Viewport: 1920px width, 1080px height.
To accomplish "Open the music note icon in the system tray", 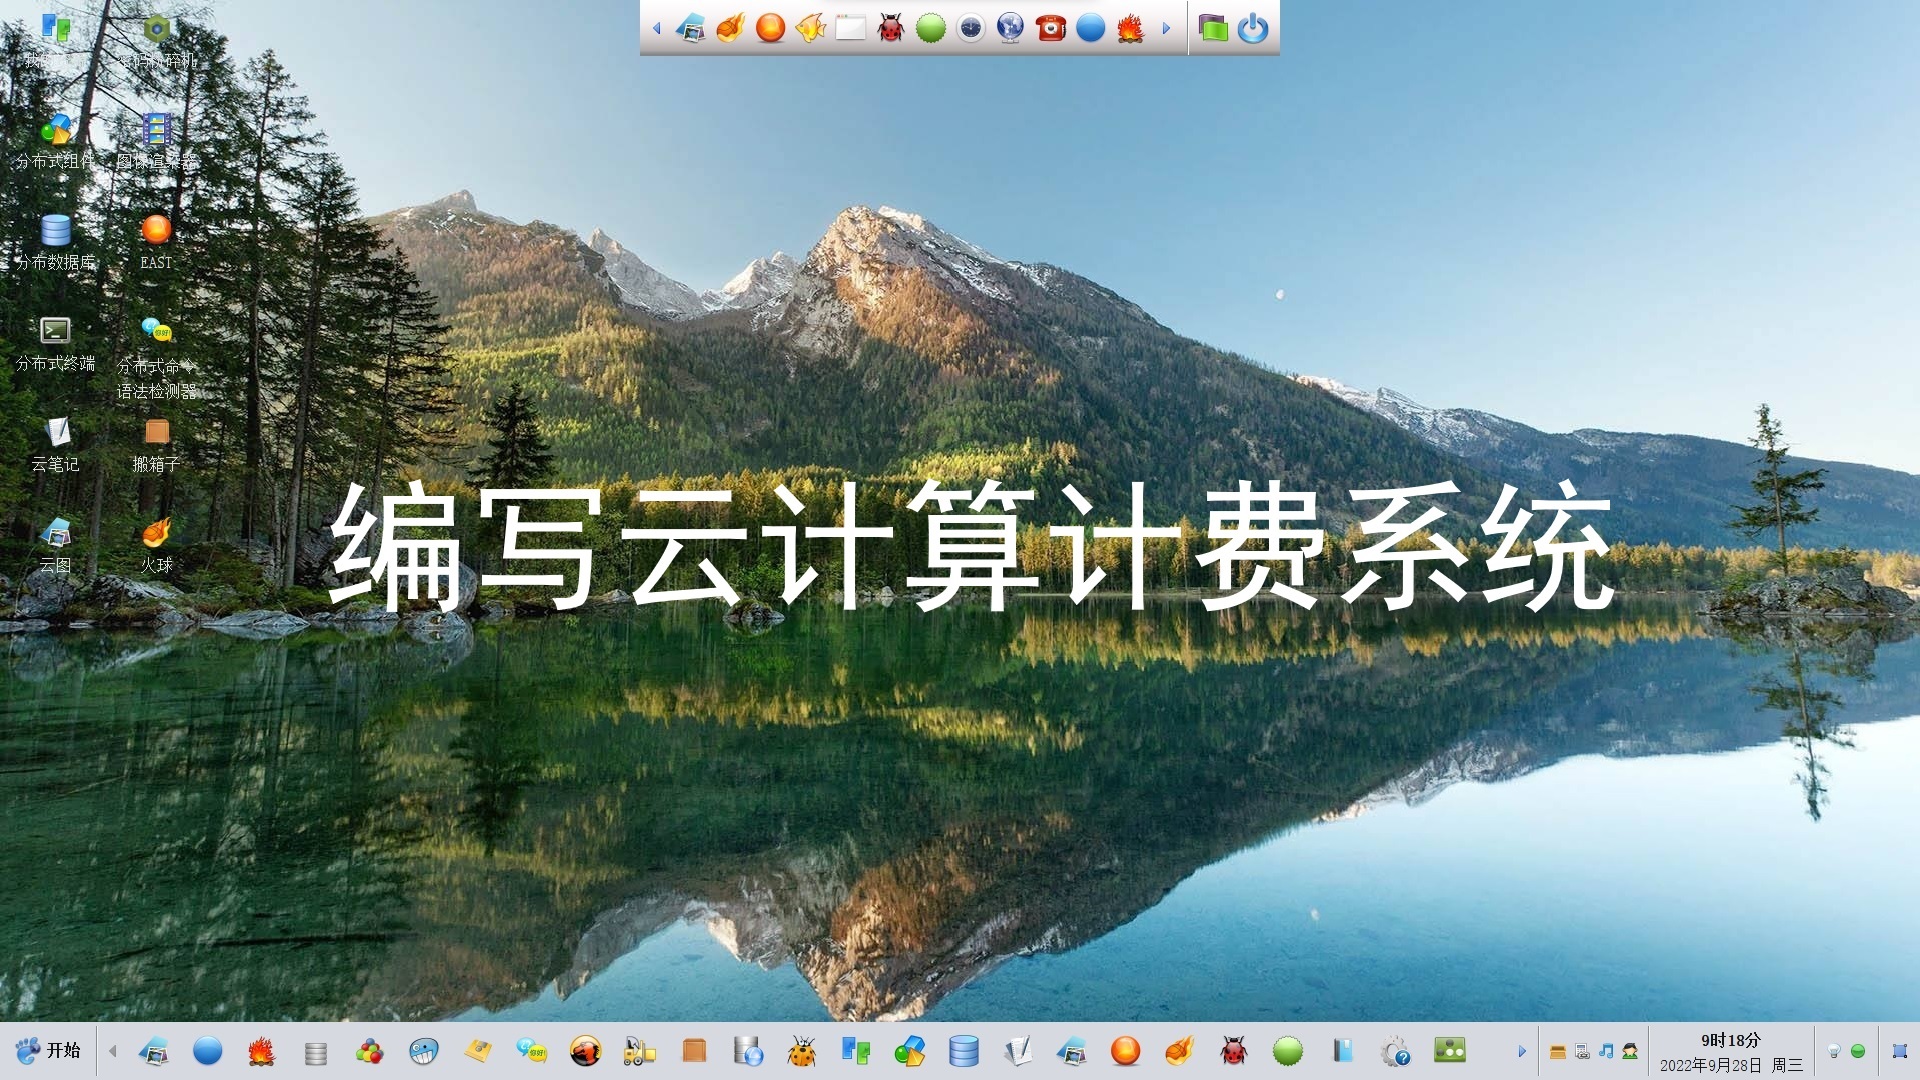I will 1606,1051.
